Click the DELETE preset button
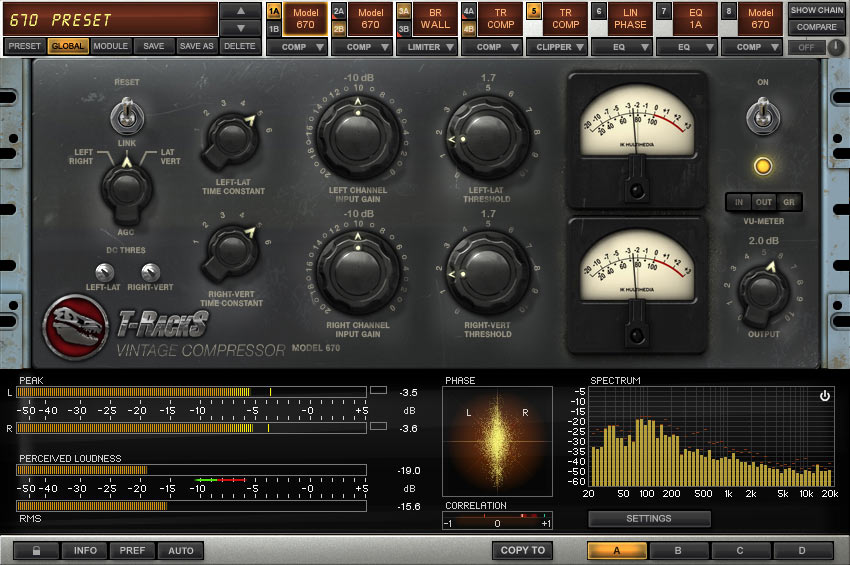 pyautogui.click(x=240, y=47)
